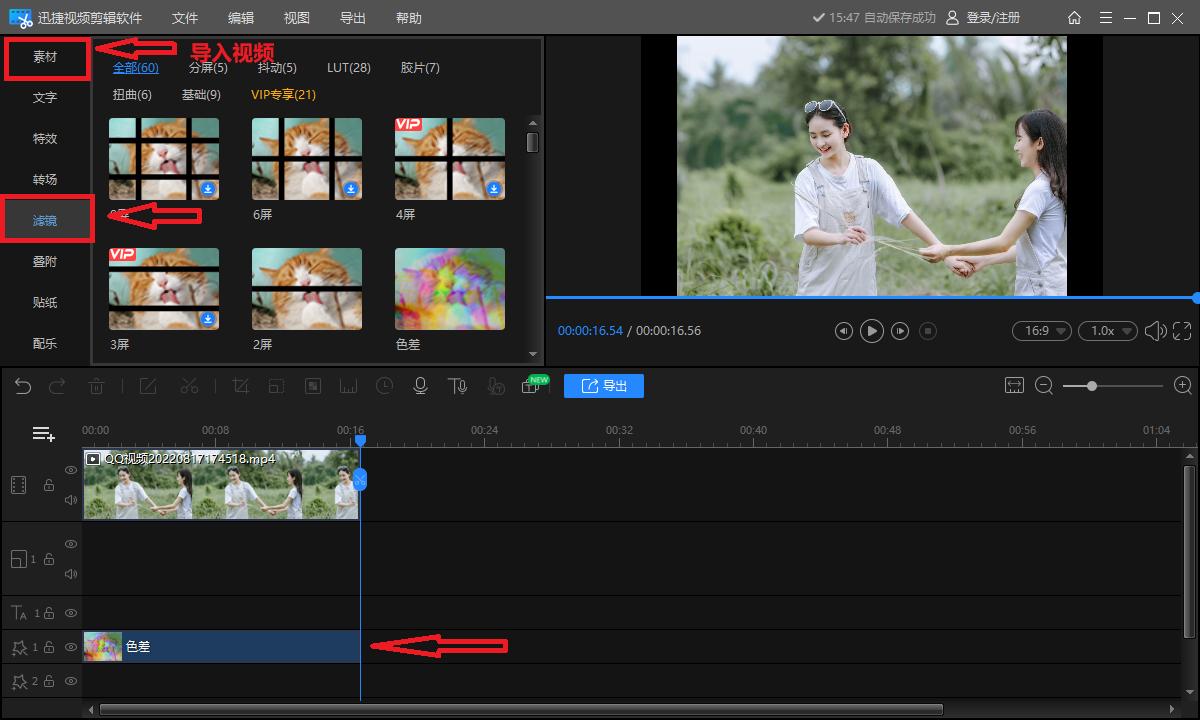Viewport: 1200px width, 720px height.
Task: Select the scissors split tool
Action: point(189,385)
